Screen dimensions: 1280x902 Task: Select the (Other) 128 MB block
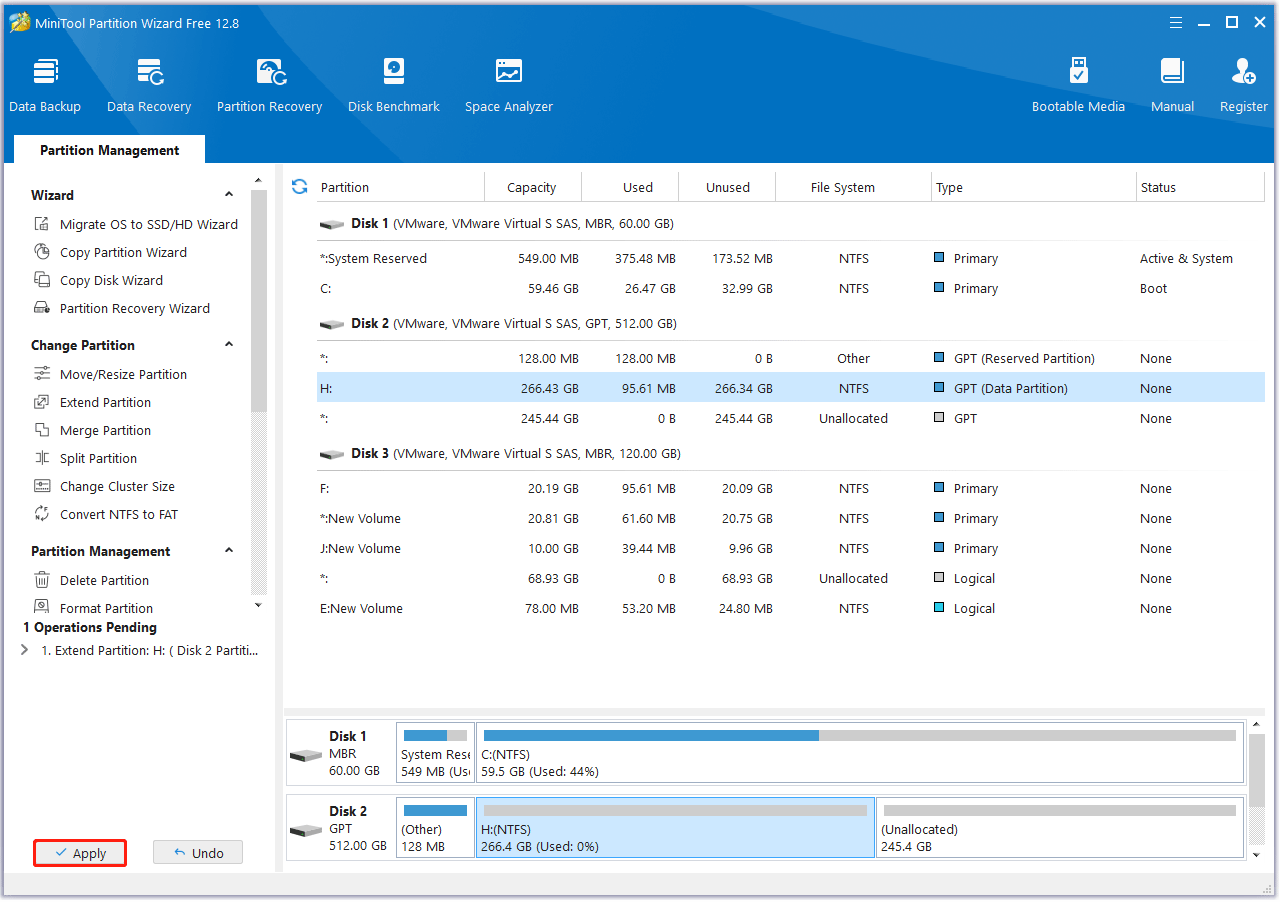435,828
